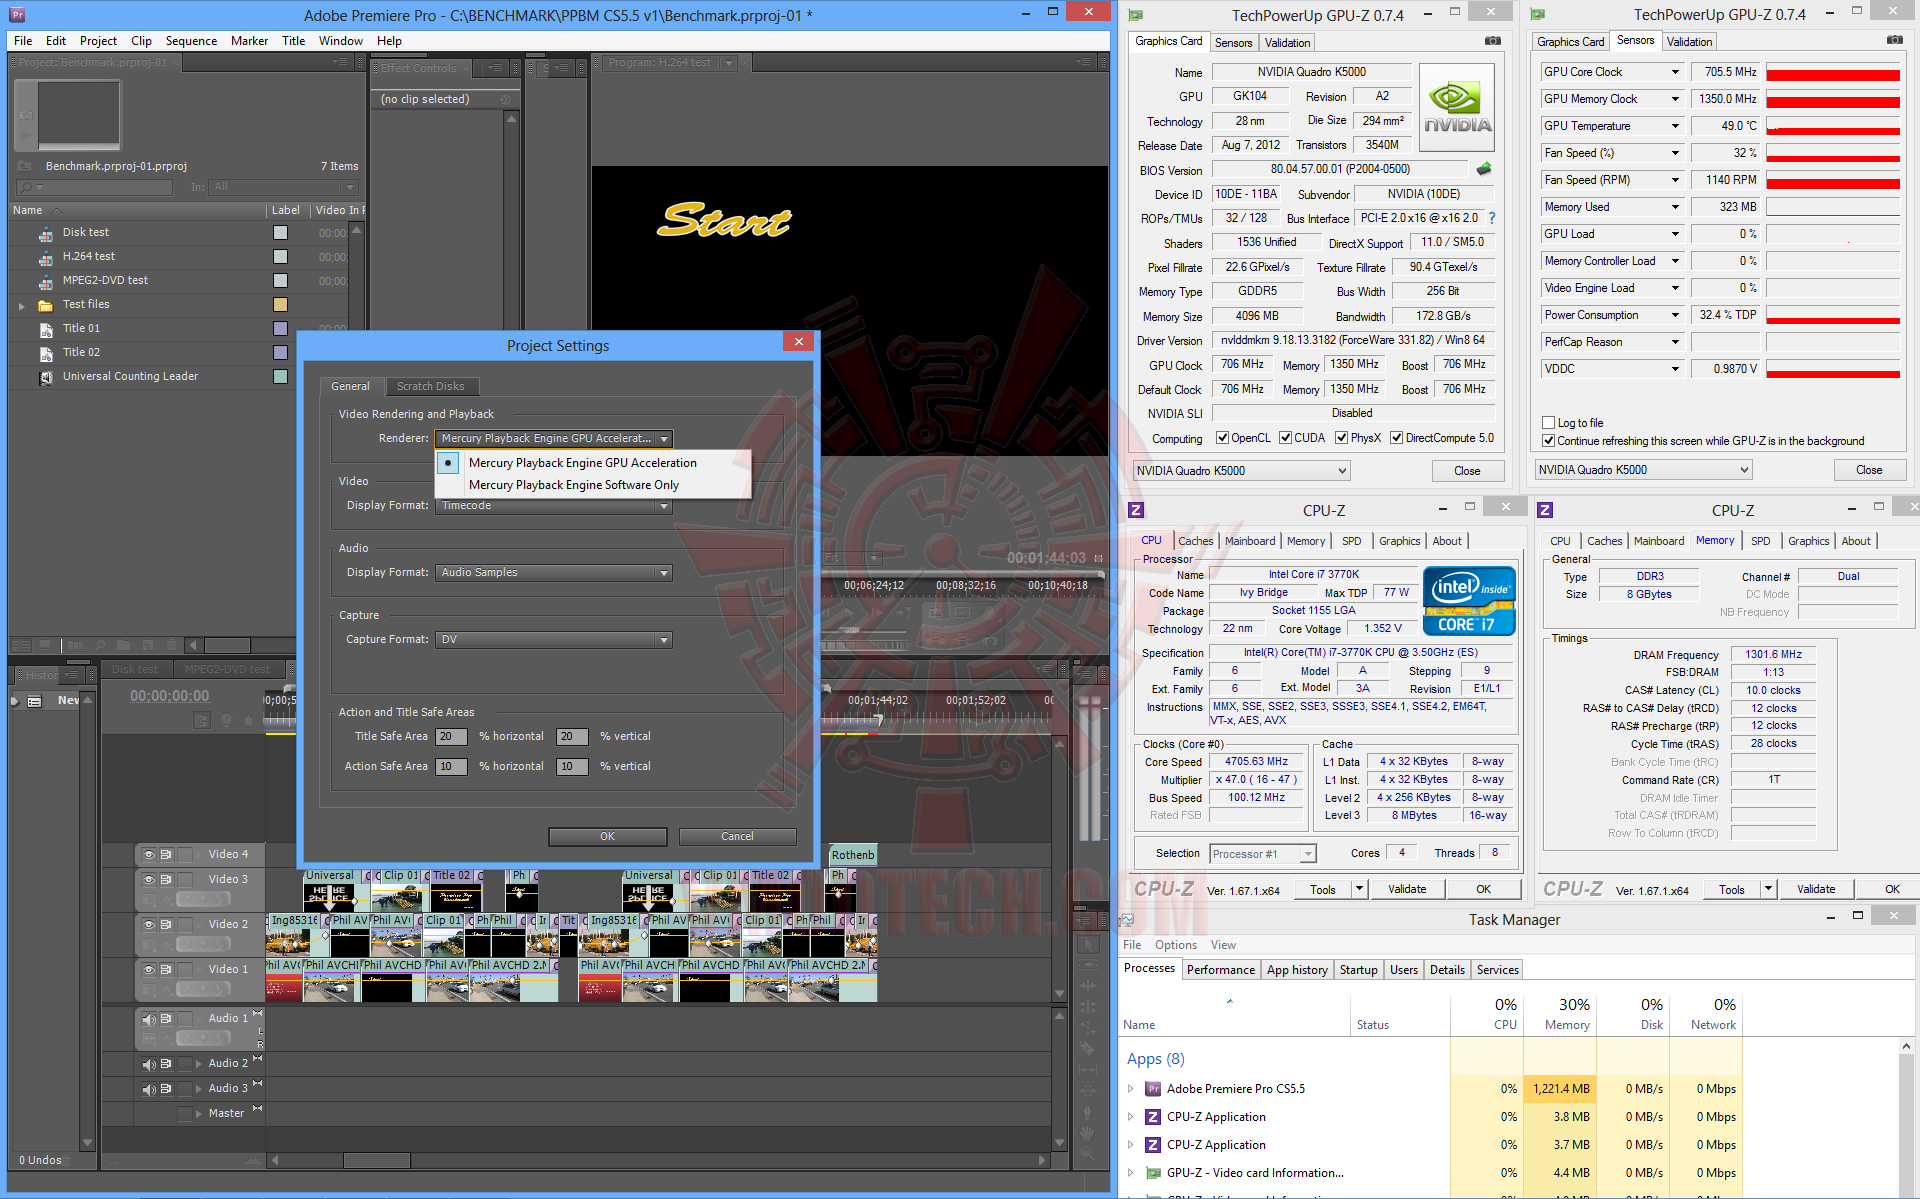
Task: Uncheck the OpenCL checkbox
Action: point(1222,438)
